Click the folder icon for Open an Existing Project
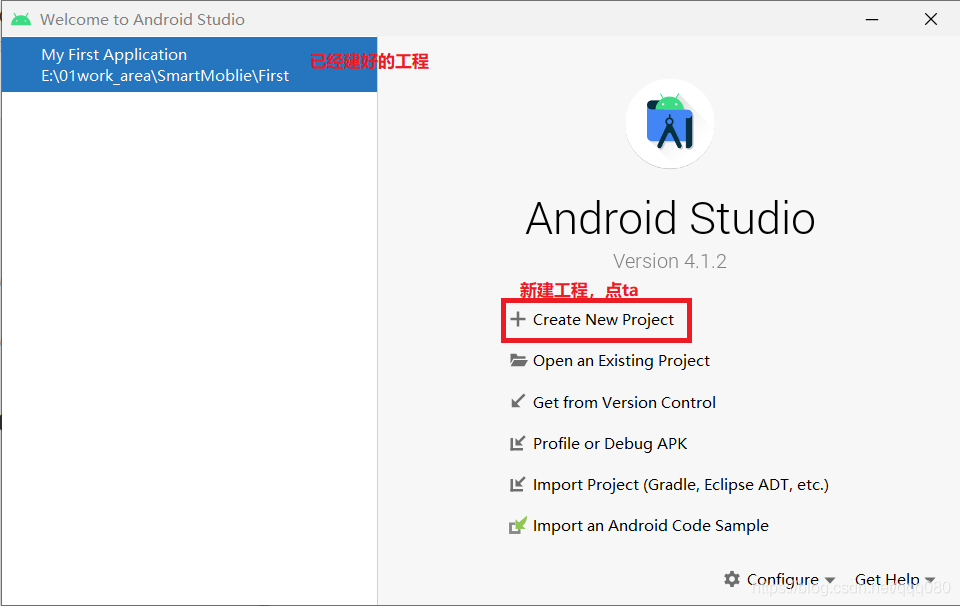The height and width of the screenshot is (606, 960). pyautogui.click(x=518, y=361)
